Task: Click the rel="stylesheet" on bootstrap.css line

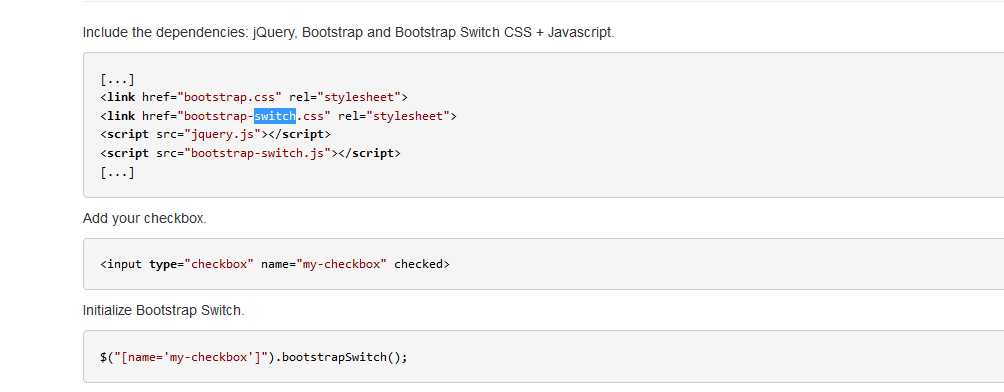Action: tap(344, 97)
